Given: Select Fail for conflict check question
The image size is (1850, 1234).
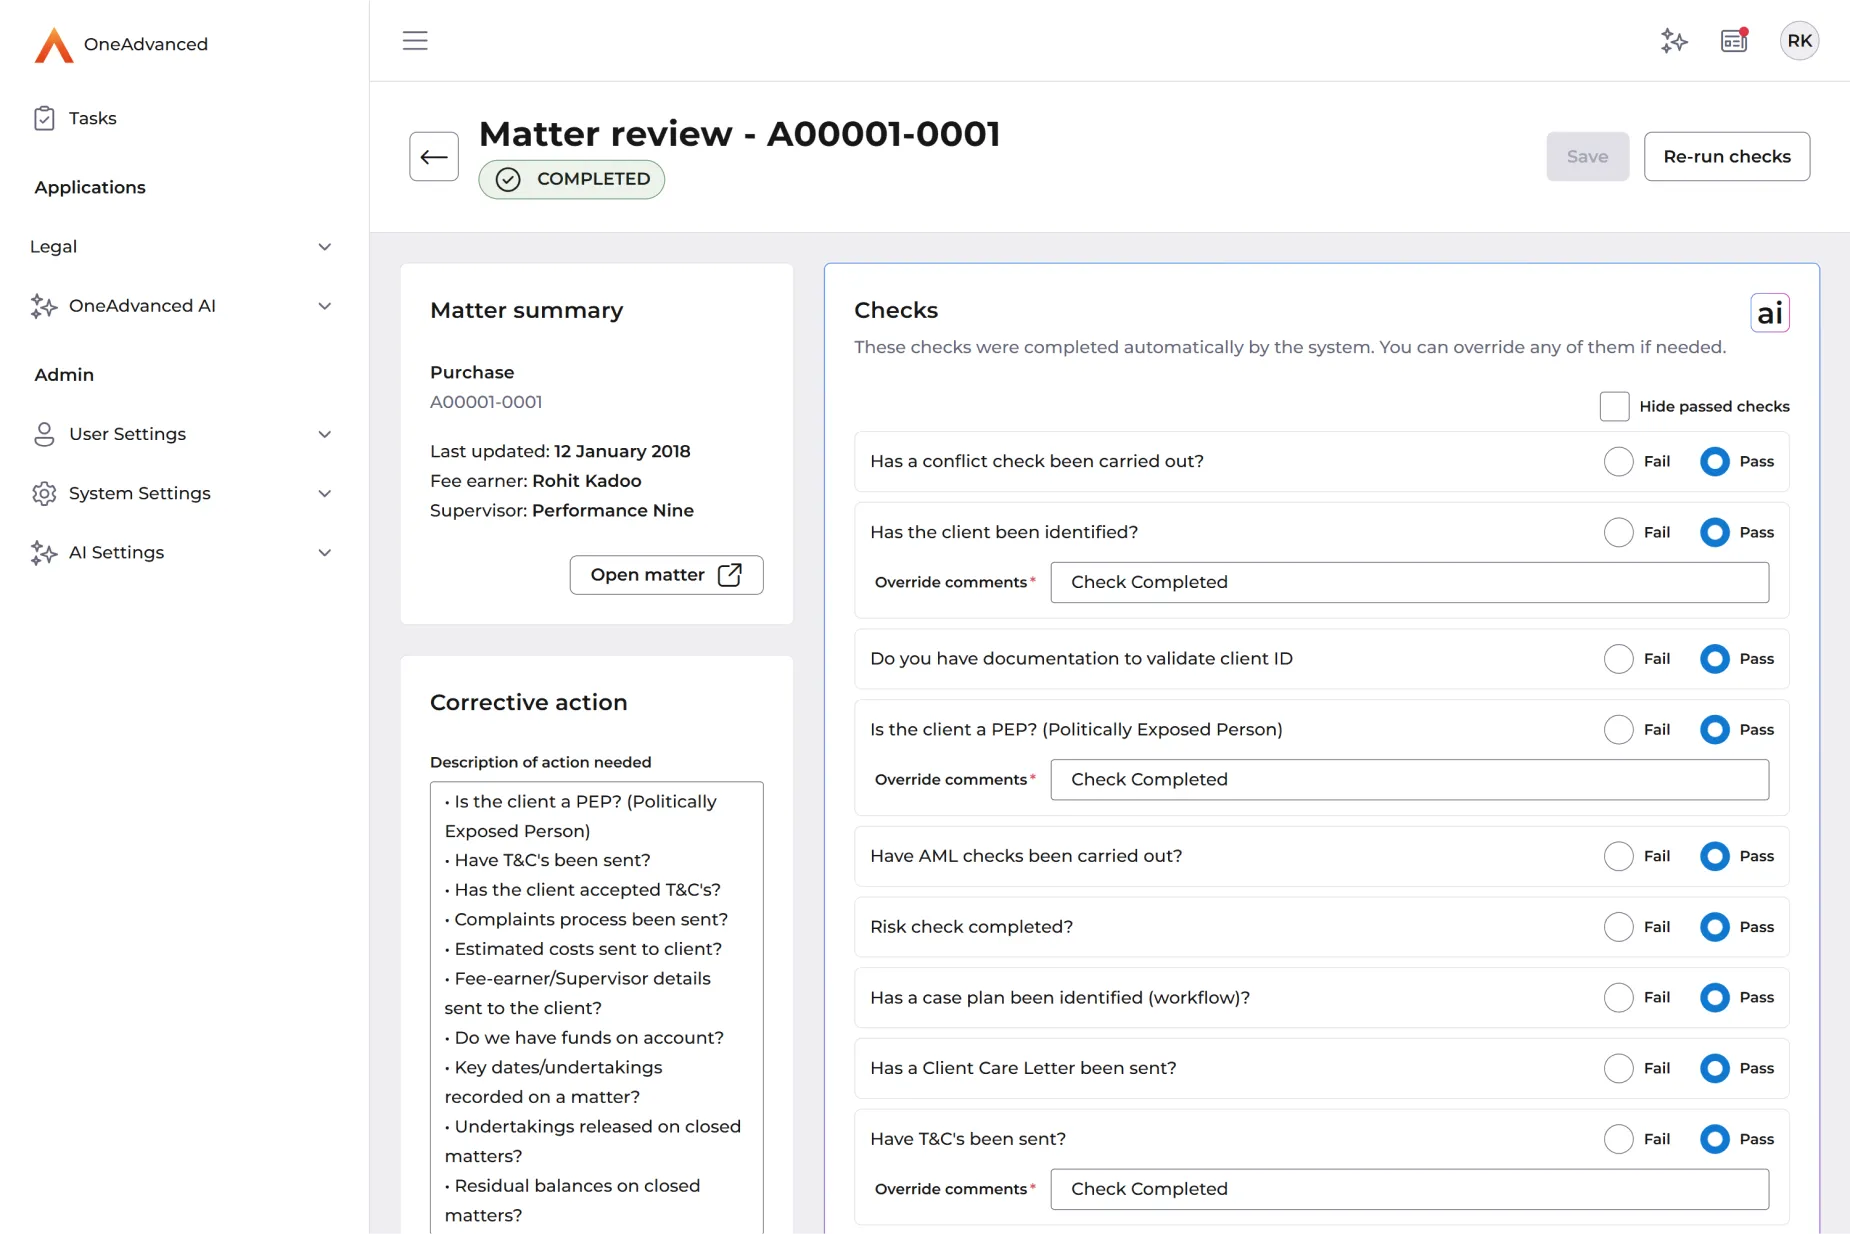Looking at the screenshot, I should point(1618,462).
